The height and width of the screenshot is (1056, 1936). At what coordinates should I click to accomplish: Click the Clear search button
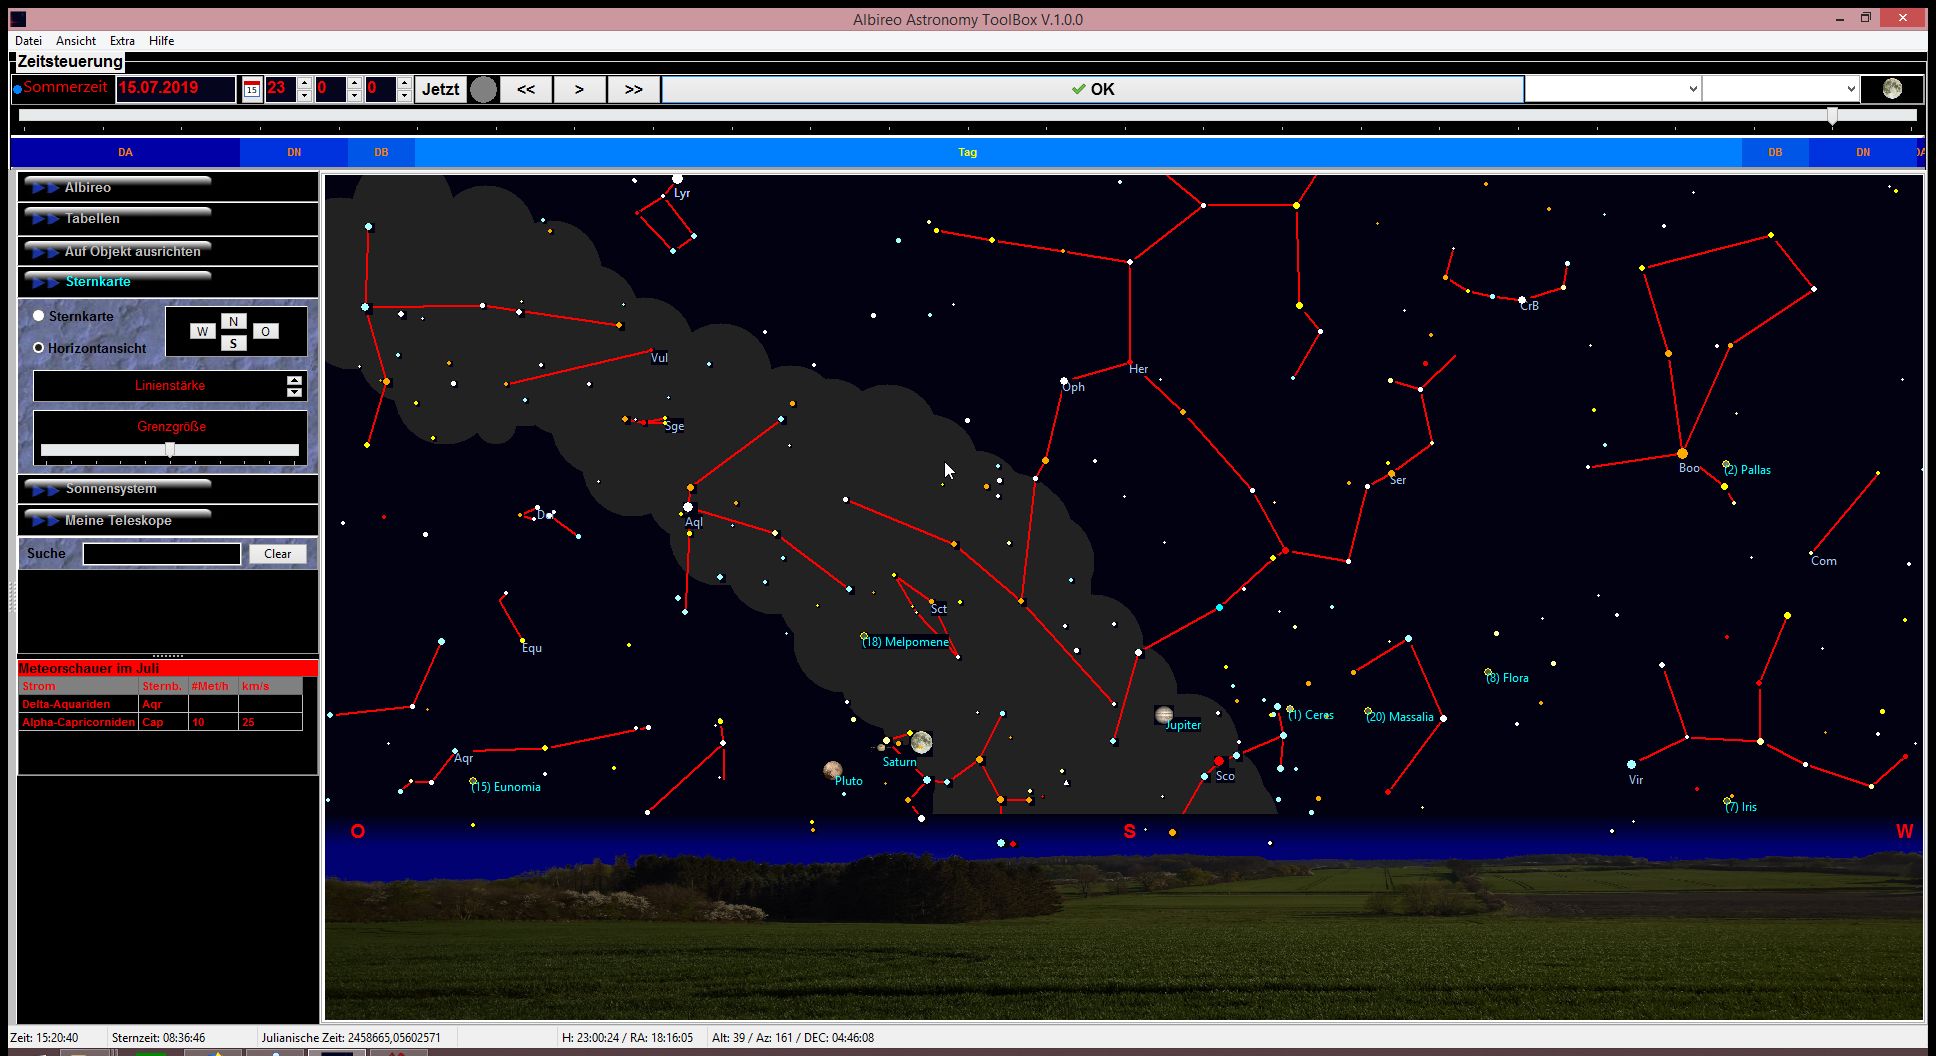(277, 554)
